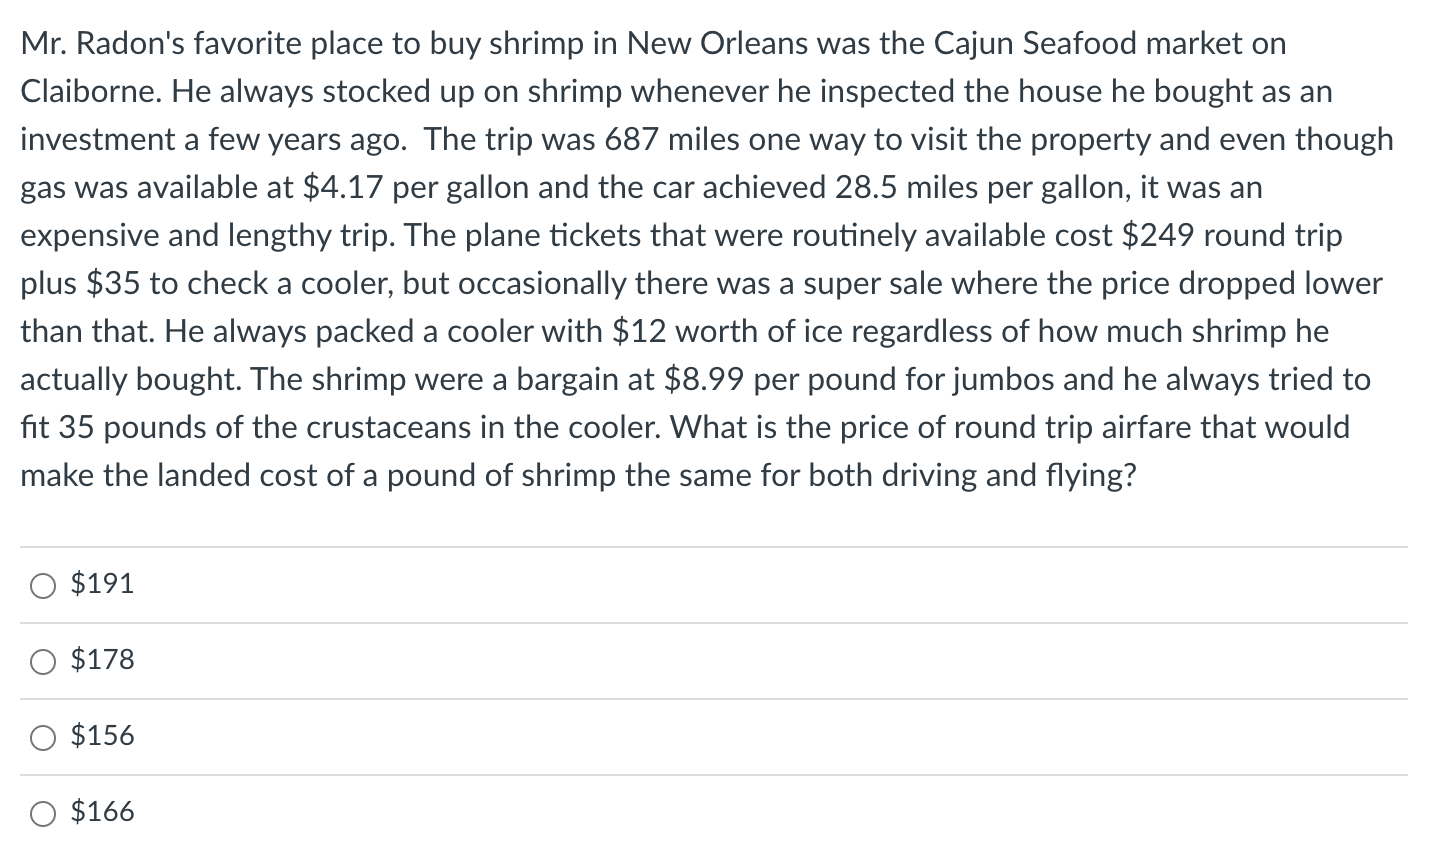Choose the $156 radio button
The width and height of the screenshot is (1436, 864).
pos(43,737)
